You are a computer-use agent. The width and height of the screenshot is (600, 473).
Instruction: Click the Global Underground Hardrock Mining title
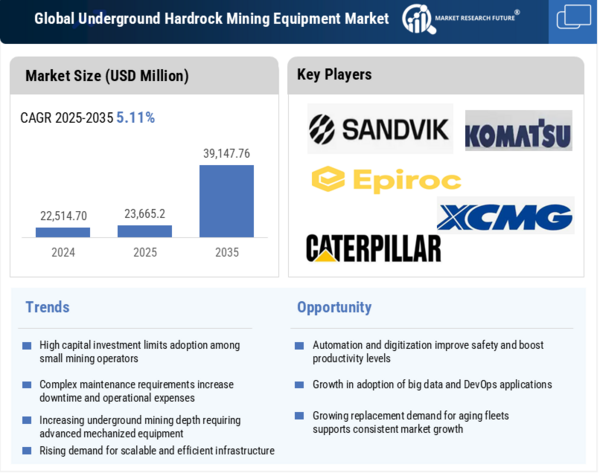click(211, 18)
